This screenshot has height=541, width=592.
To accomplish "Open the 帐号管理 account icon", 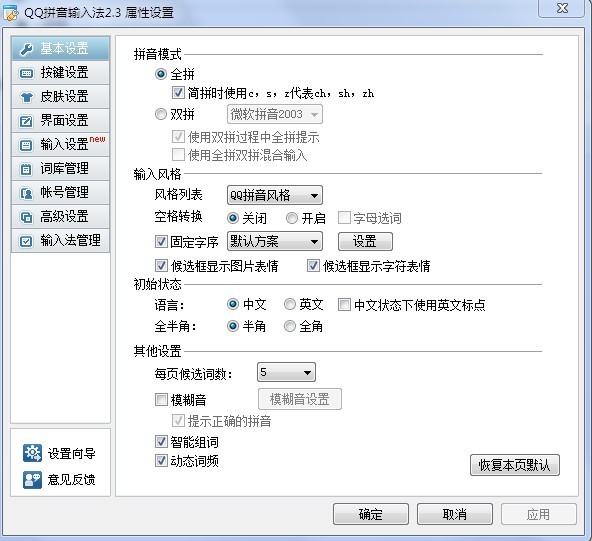I will tap(26, 193).
